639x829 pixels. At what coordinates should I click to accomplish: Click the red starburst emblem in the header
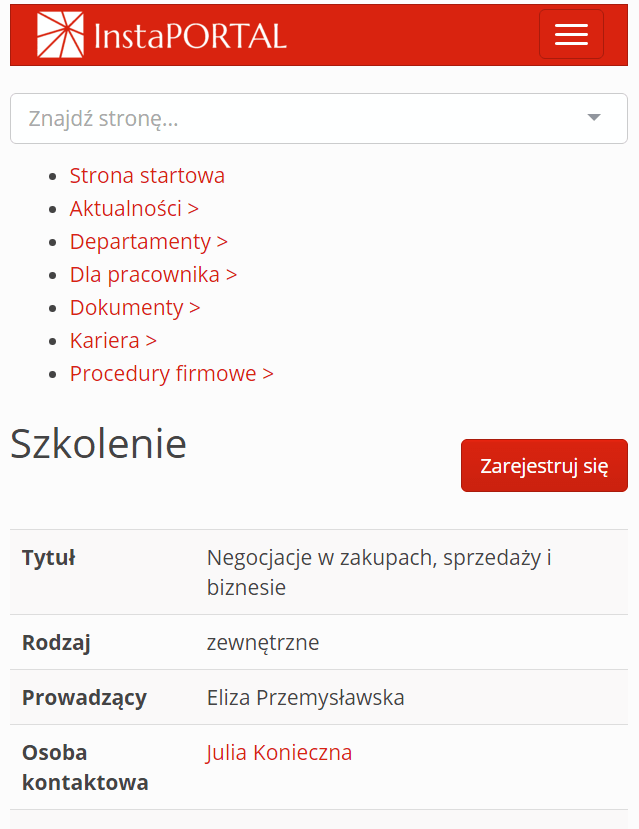tap(60, 33)
